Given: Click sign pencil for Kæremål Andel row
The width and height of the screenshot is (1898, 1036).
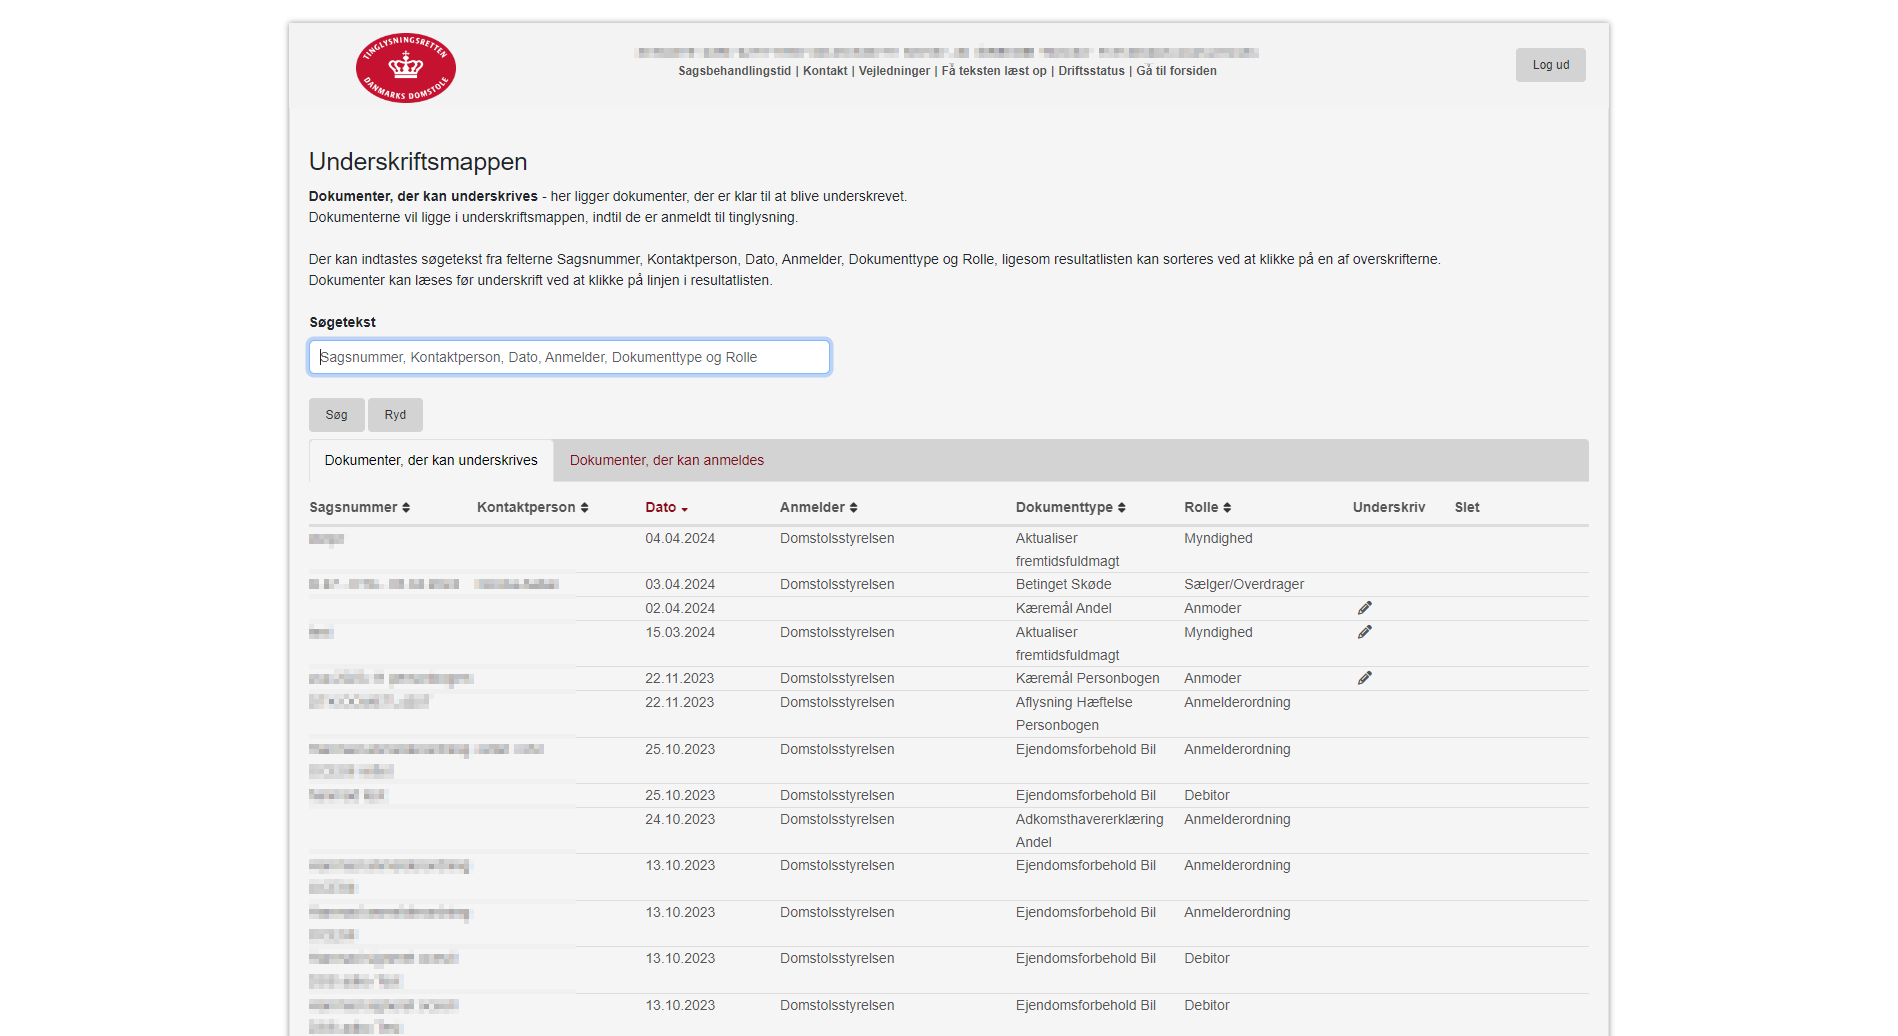Looking at the screenshot, I should coord(1364,608).
